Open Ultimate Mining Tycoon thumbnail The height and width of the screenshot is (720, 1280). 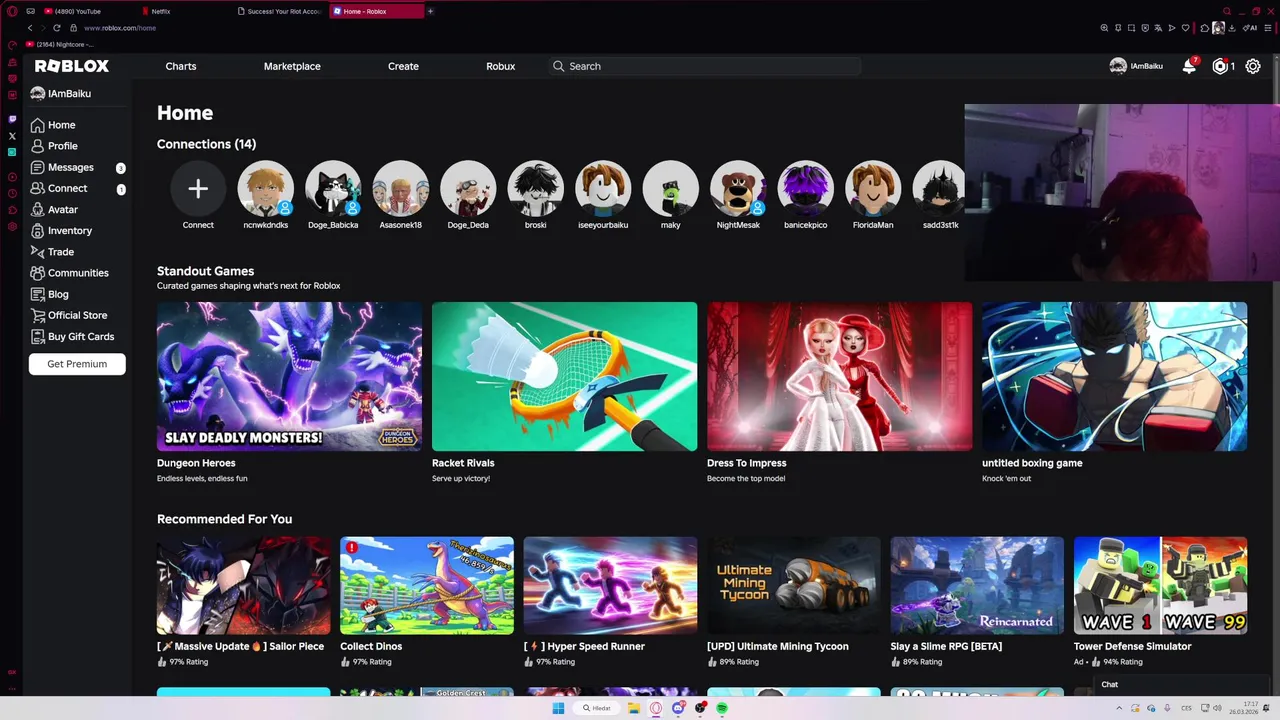794,585
